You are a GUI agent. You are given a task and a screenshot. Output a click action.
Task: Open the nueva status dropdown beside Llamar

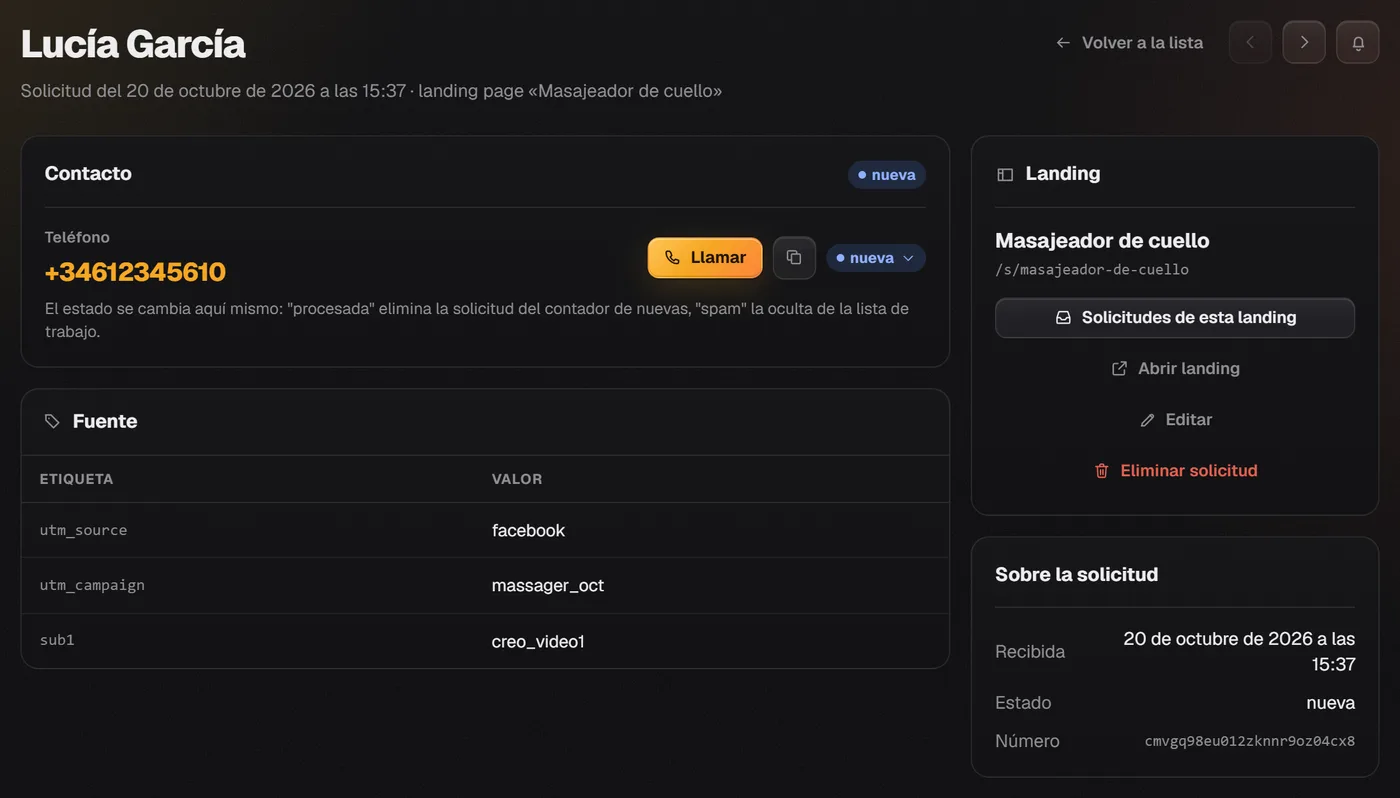(x=876, y=258)
